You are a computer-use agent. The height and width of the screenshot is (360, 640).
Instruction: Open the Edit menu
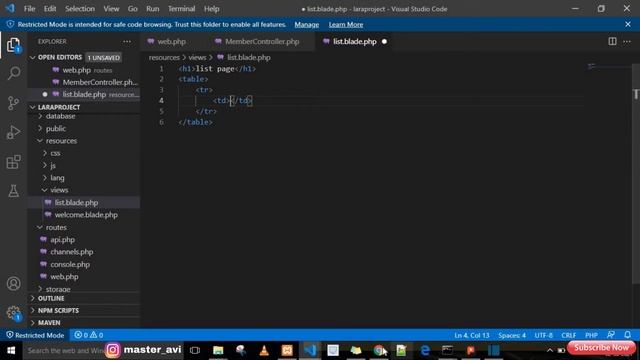(50, 9)
